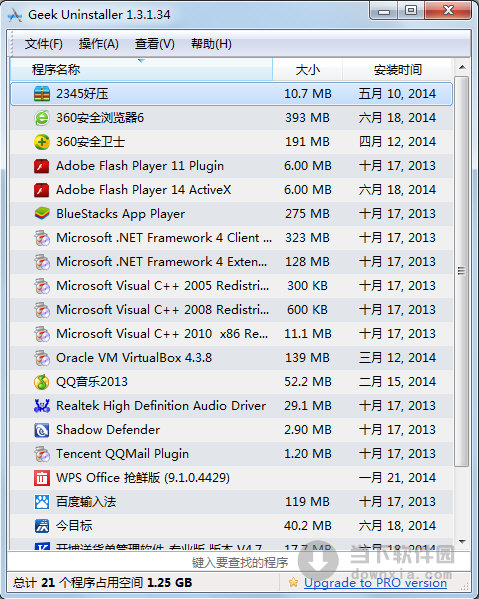Viewport: 479px width, 599px height.
Task: Click the QQ音乐2013 icon
Action: 42,382
